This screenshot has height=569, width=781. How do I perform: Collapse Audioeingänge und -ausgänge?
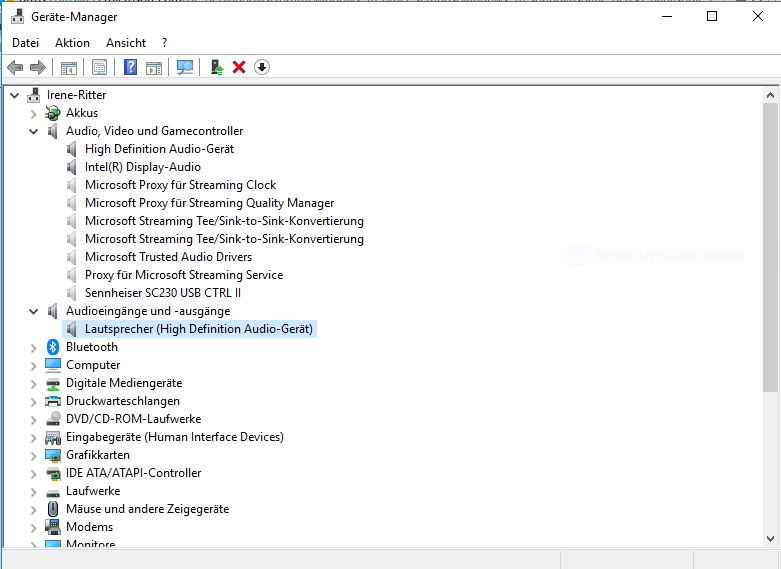[x=33, y=311]
